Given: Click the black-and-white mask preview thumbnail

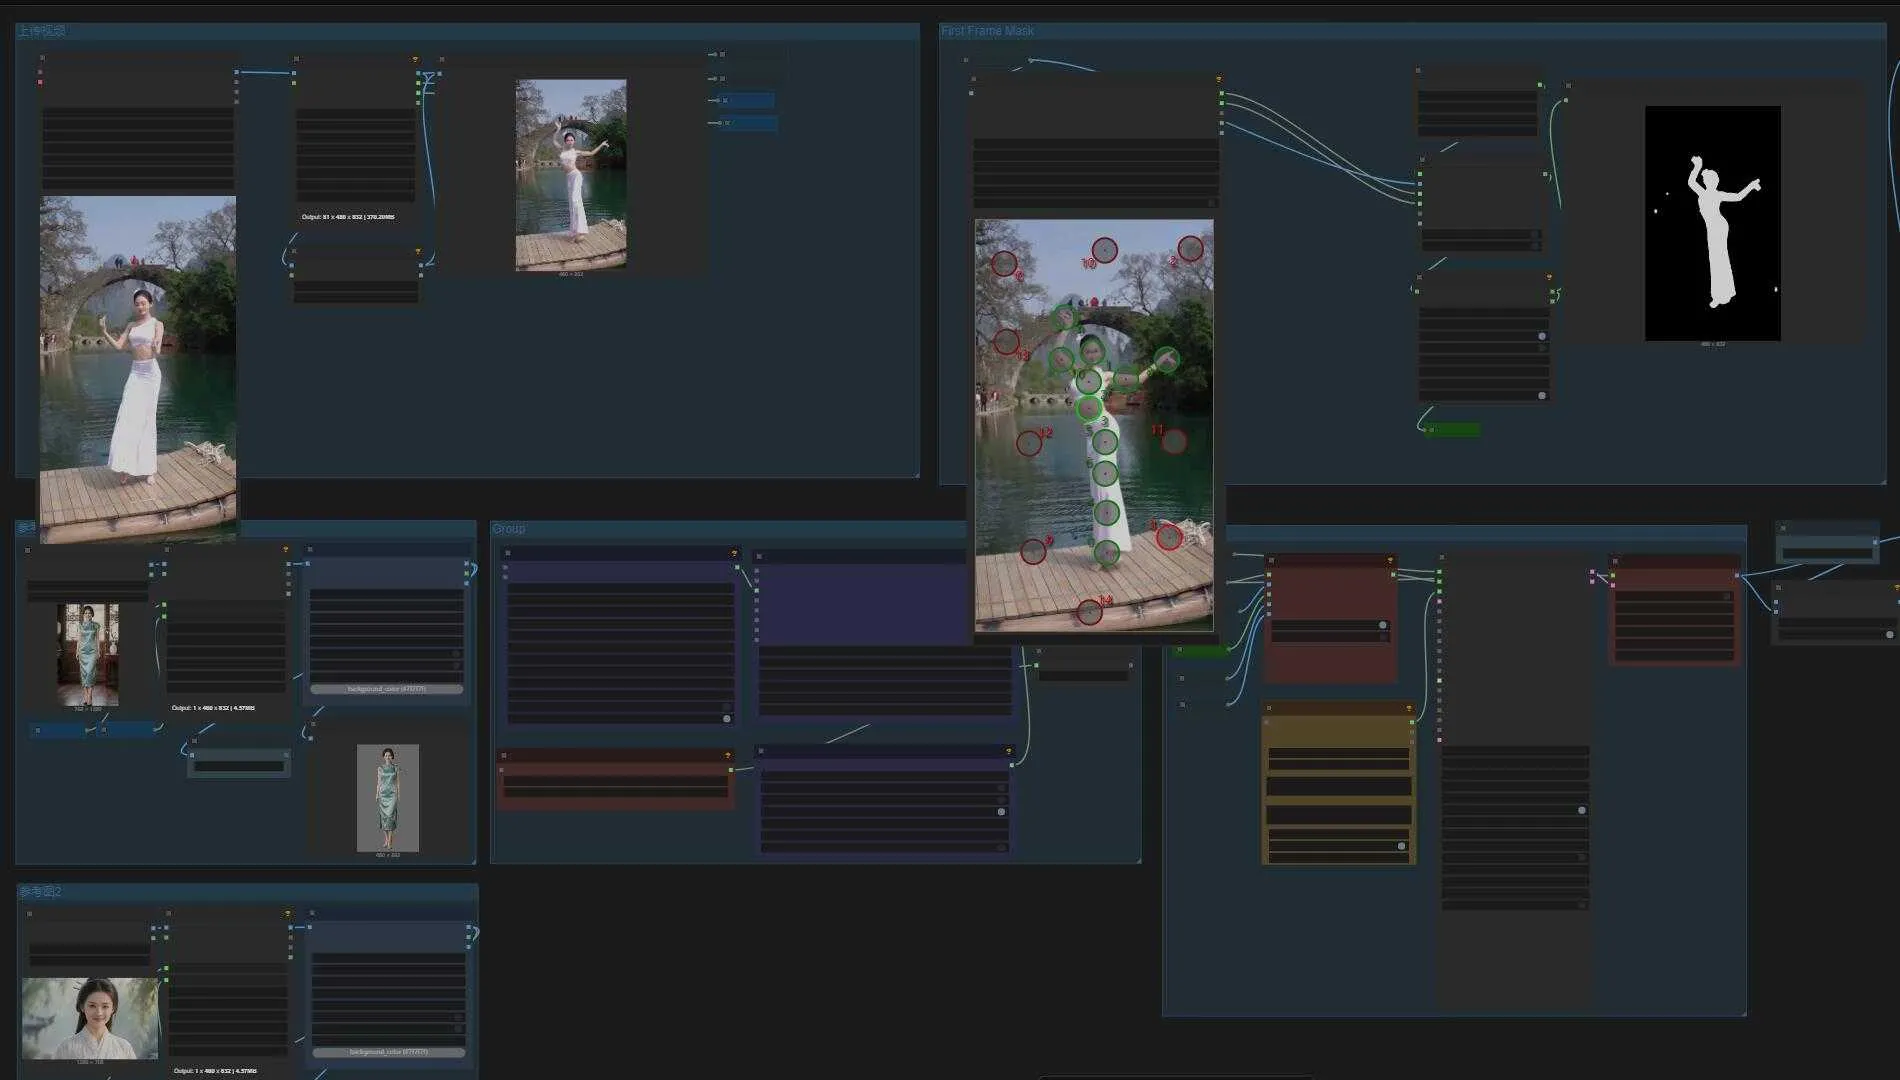Looking at the screenshot, I should coord(1712,223).
